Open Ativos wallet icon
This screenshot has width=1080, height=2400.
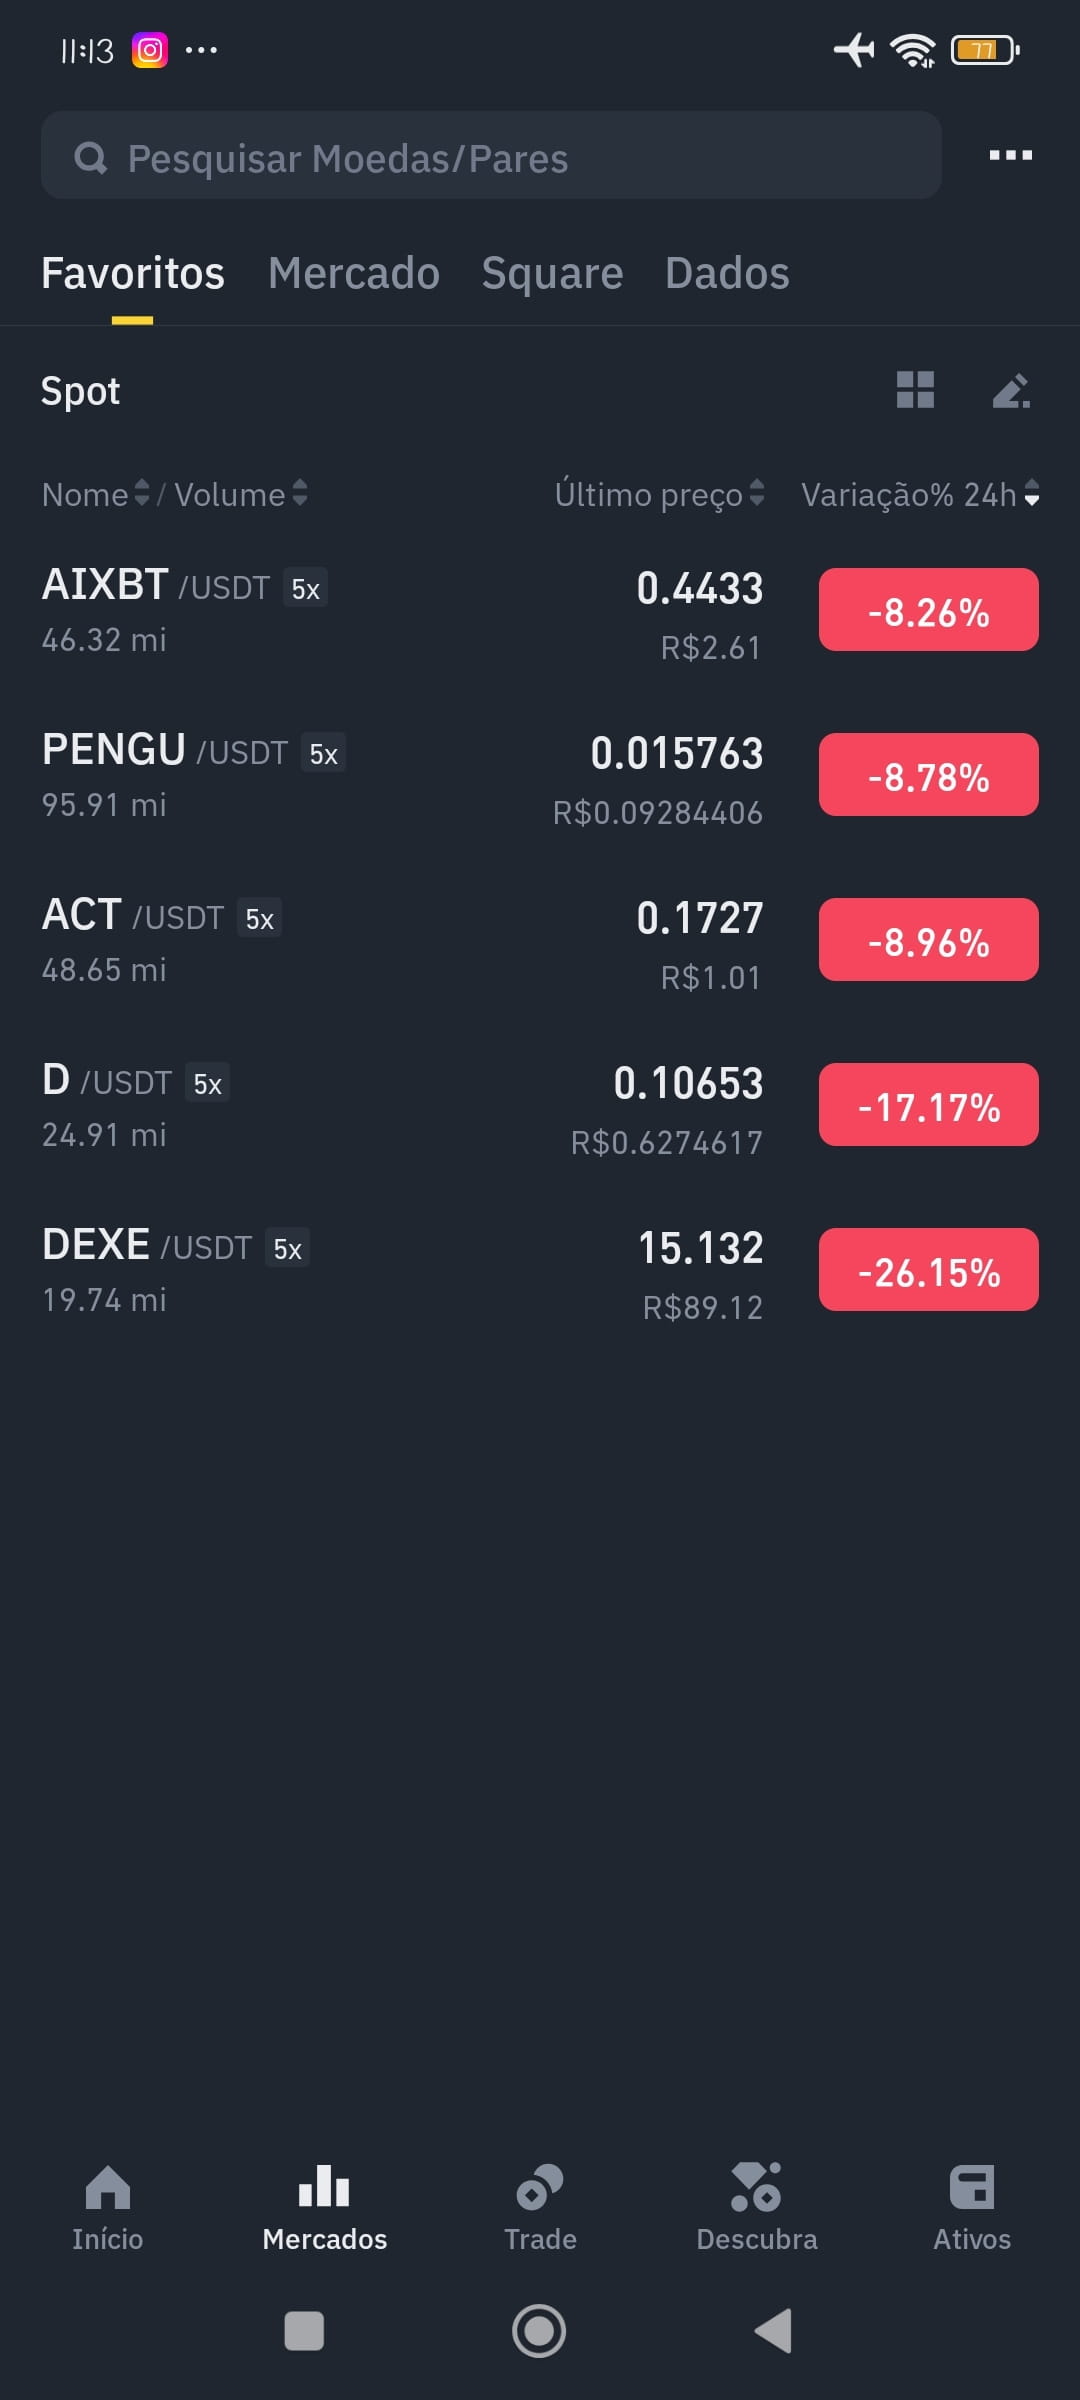tap(972, 2187)
